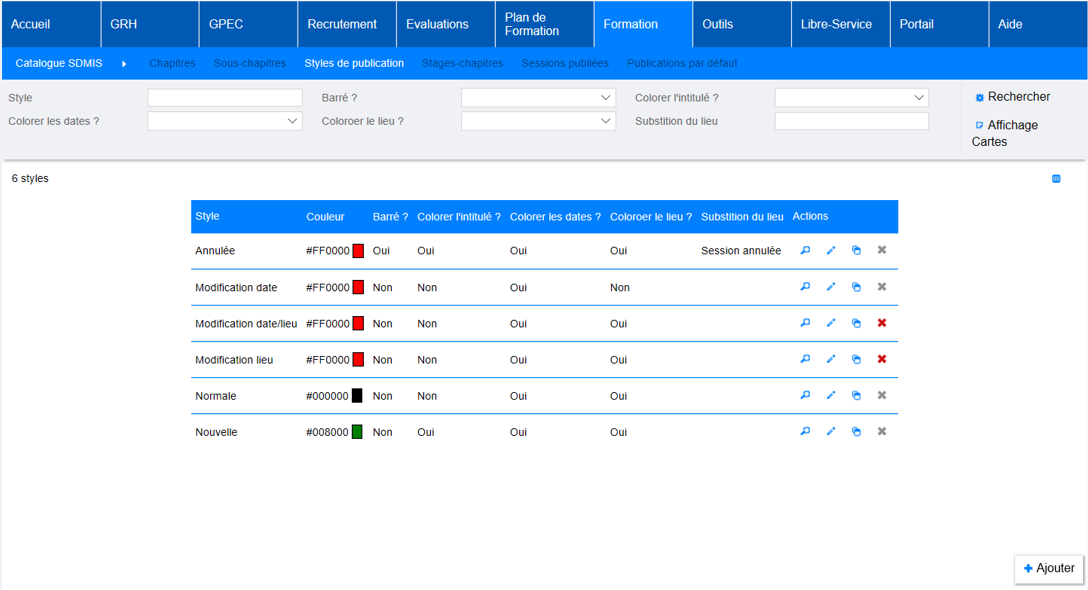The image size is (1088, 590).
Task: Delete the Modification lieu style
Action: (882, 359)
